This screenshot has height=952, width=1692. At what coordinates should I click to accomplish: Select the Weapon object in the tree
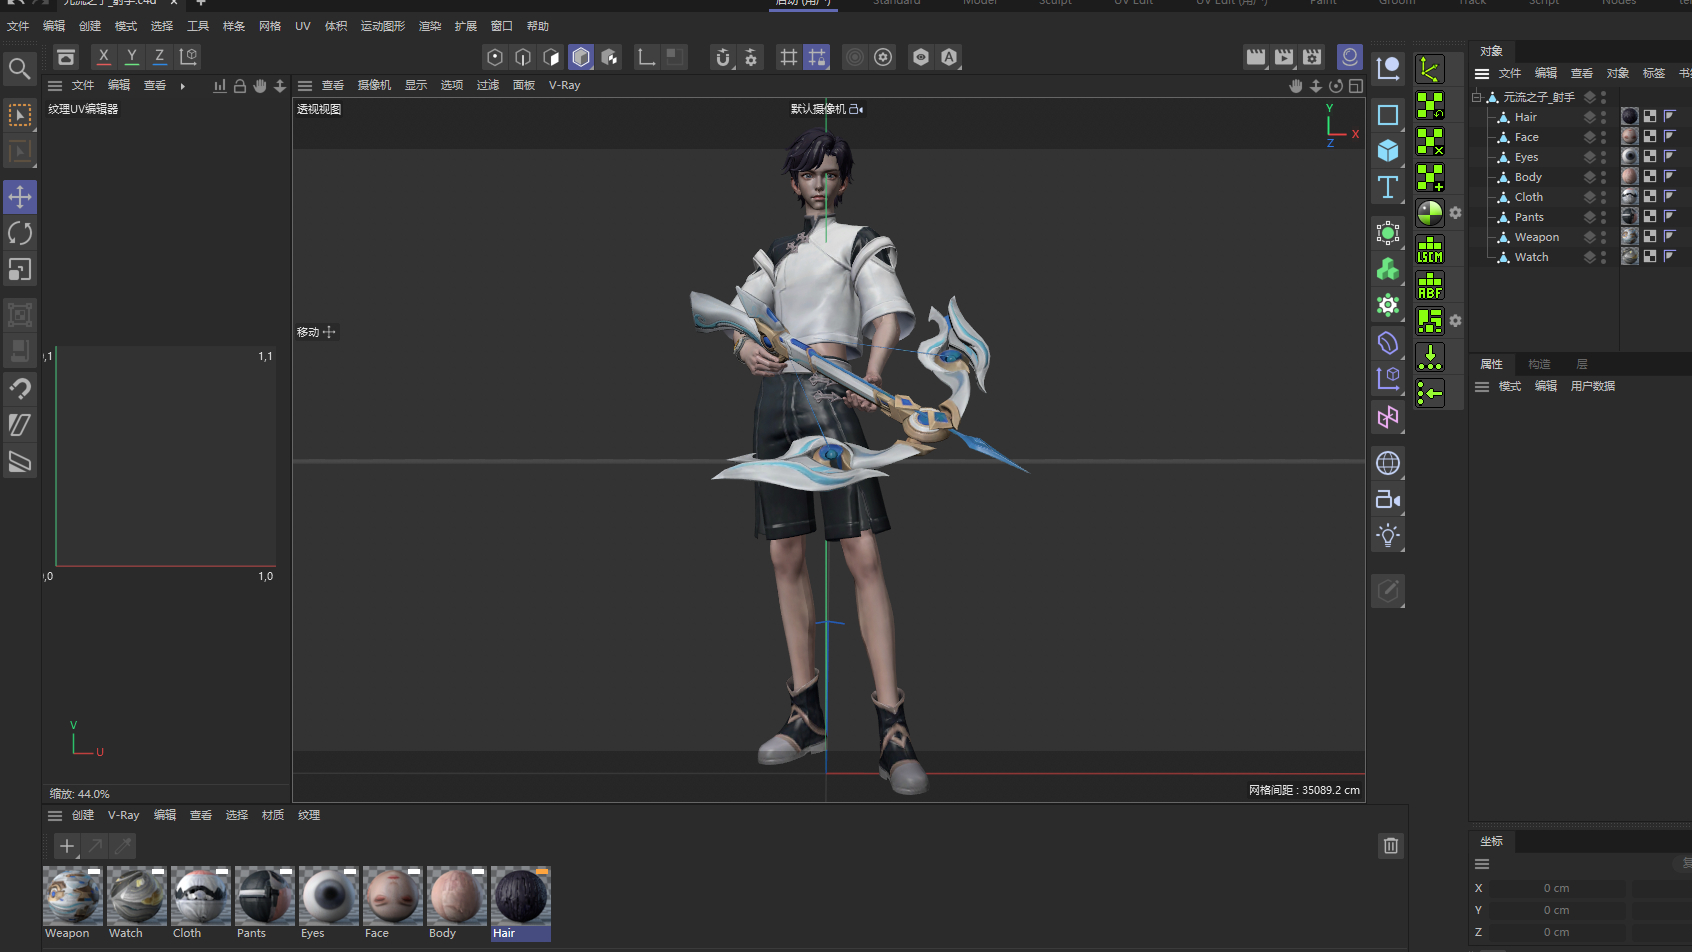click(1536, 237)
